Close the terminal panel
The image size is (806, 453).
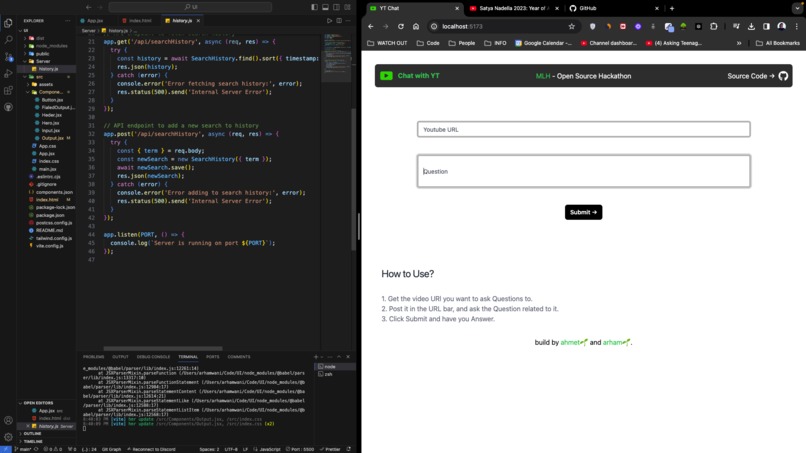click(x=348, y=356)
